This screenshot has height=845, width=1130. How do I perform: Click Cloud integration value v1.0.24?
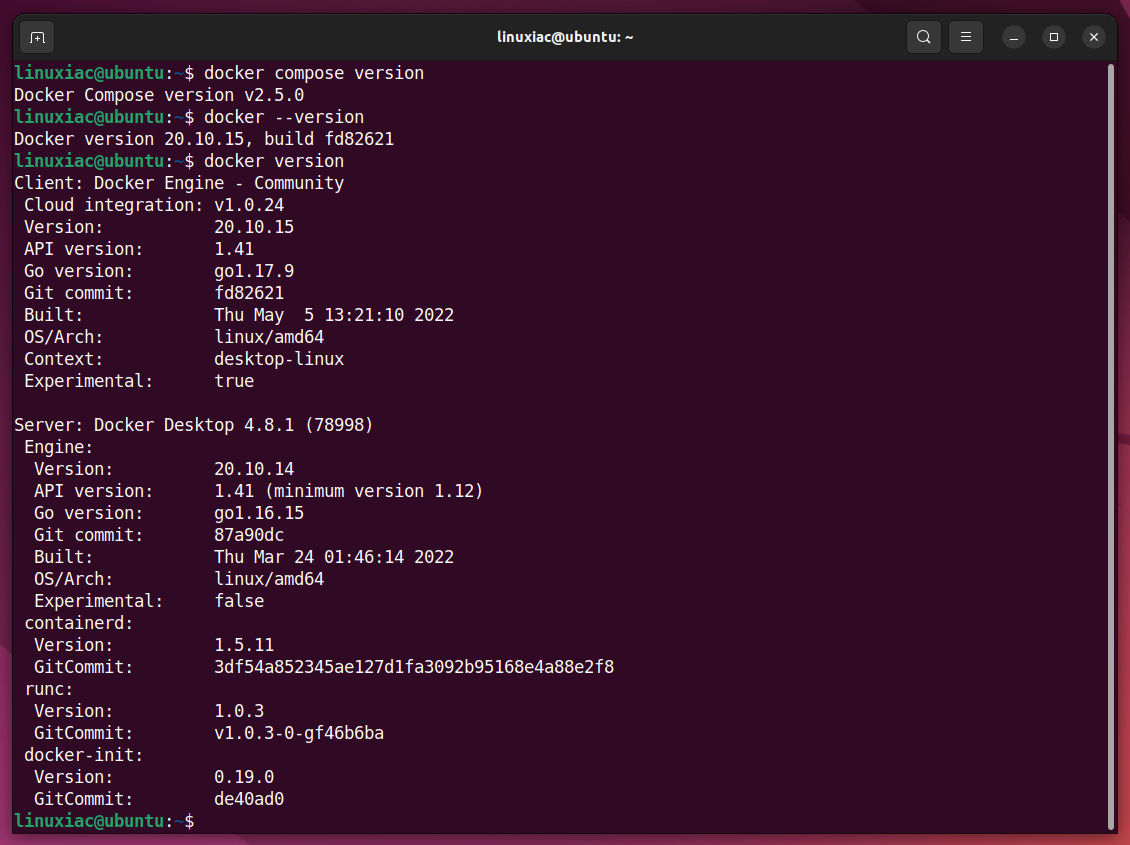coord(249,205)
